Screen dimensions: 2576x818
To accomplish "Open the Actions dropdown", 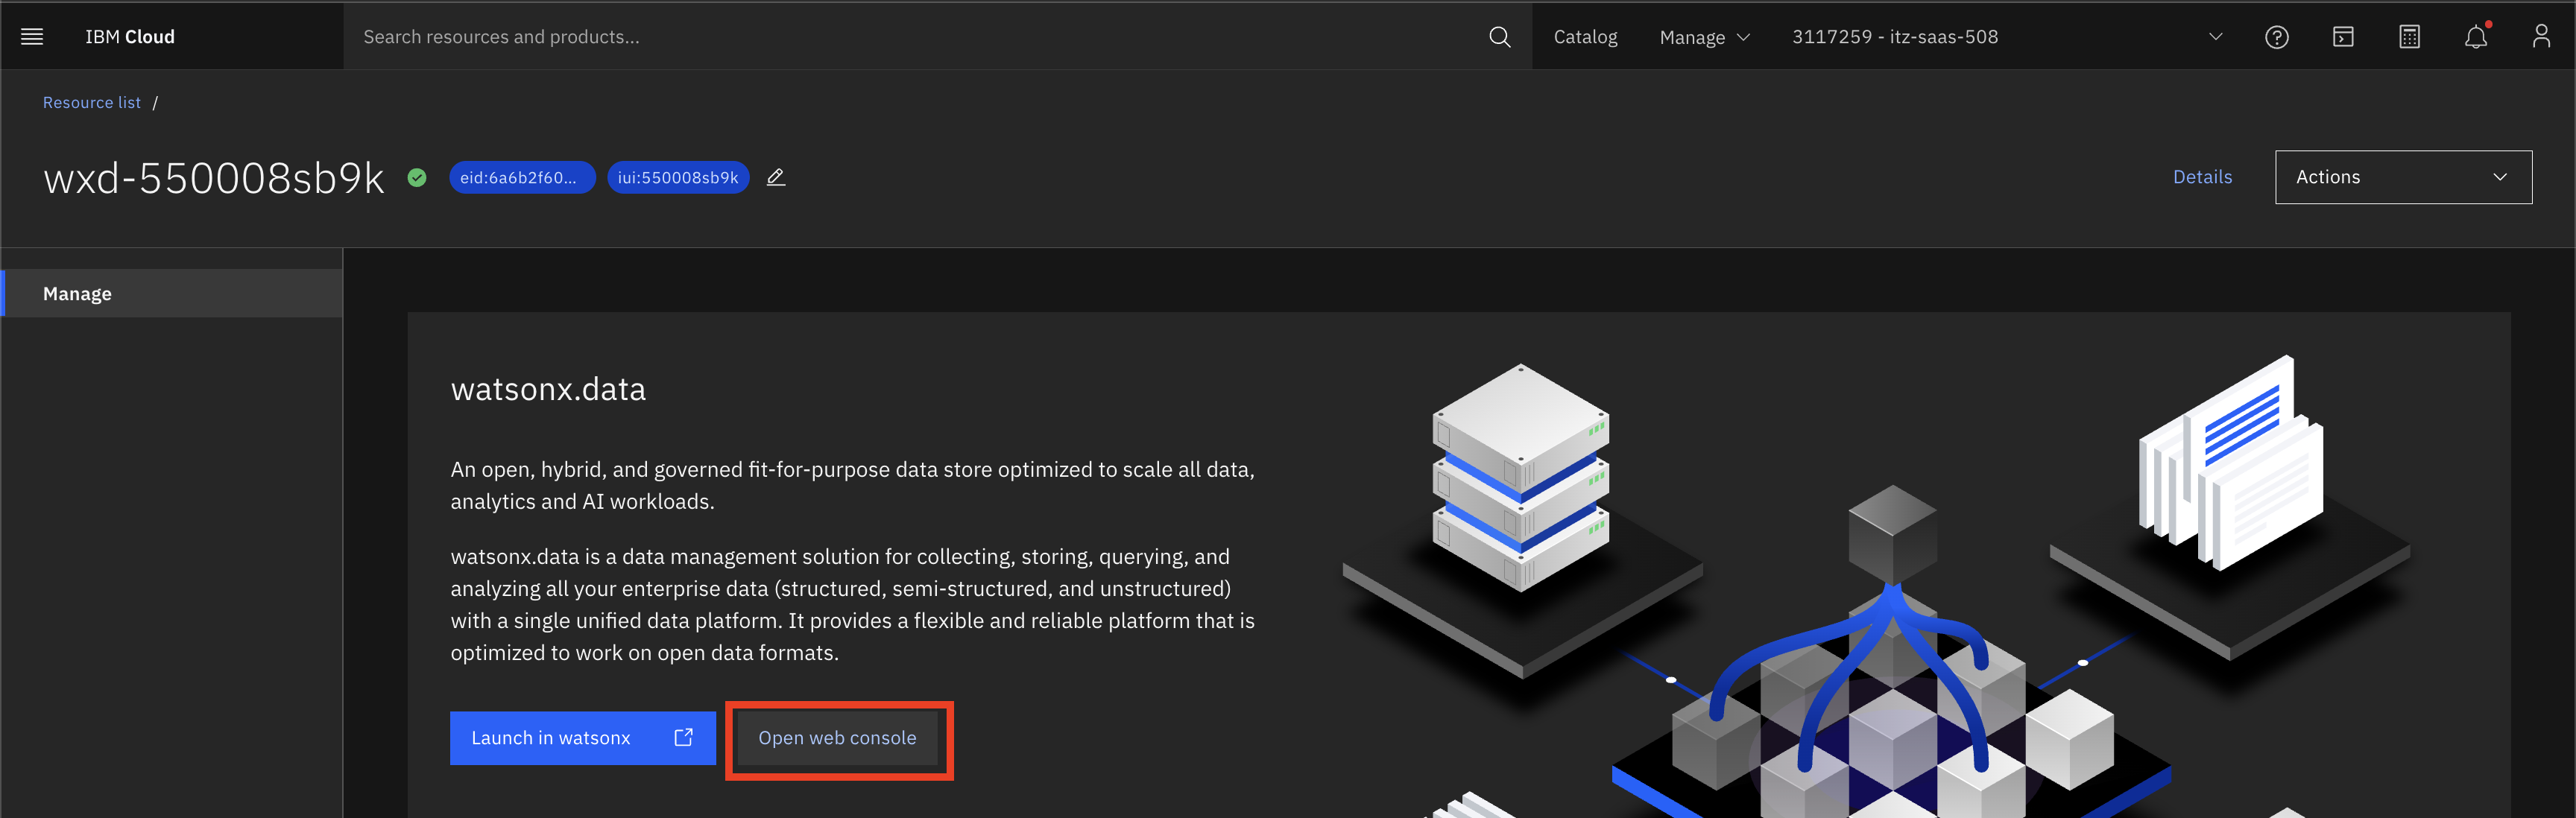I will pos(2403,177).
